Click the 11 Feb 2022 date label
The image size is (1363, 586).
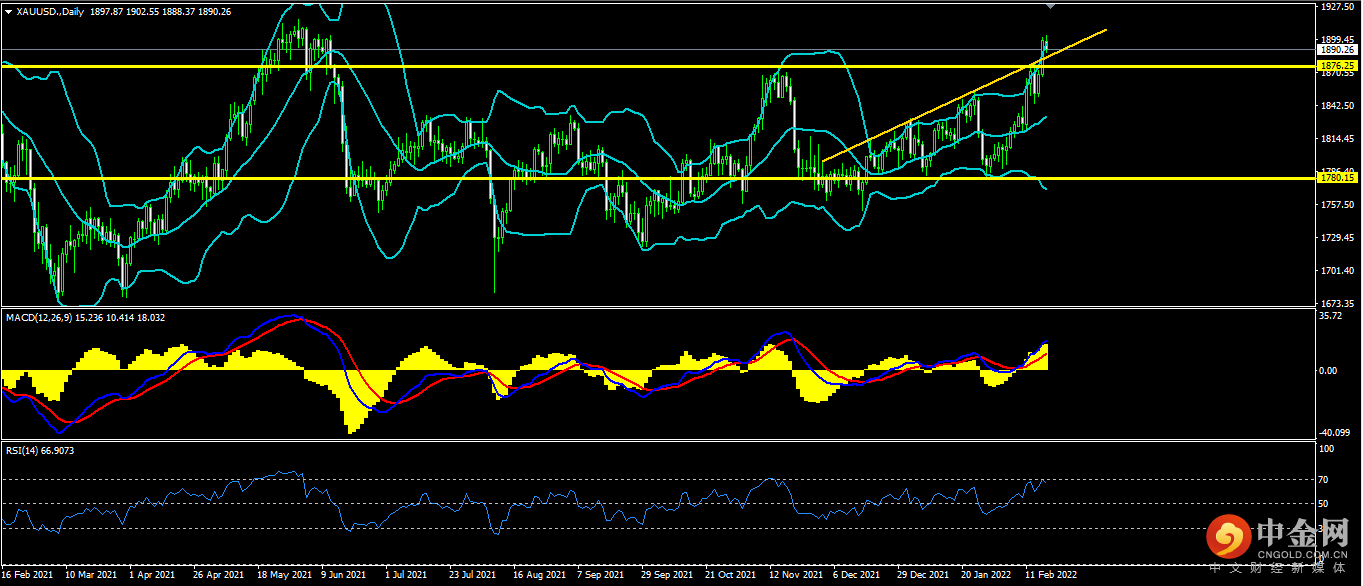[1049, 575]
